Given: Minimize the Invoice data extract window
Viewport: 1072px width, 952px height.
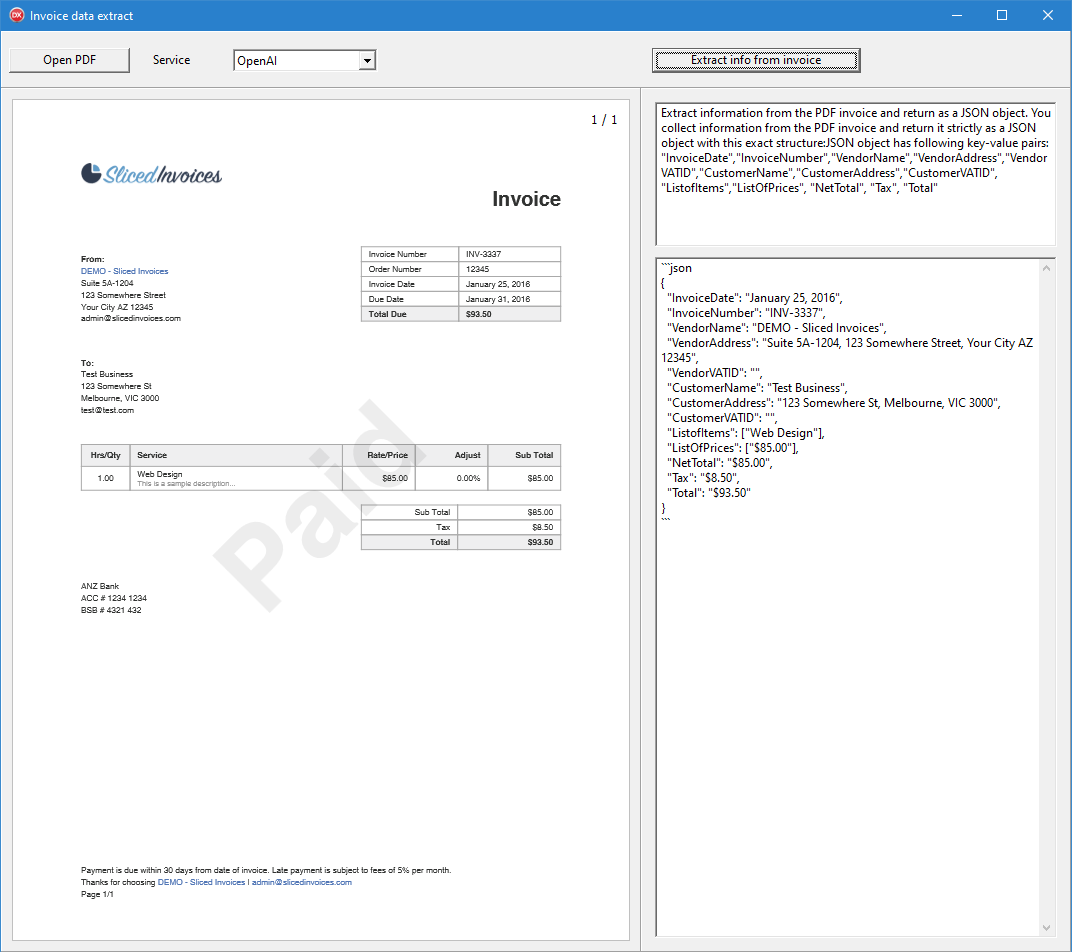Looking at the screenshot, I should pos(956,15).
